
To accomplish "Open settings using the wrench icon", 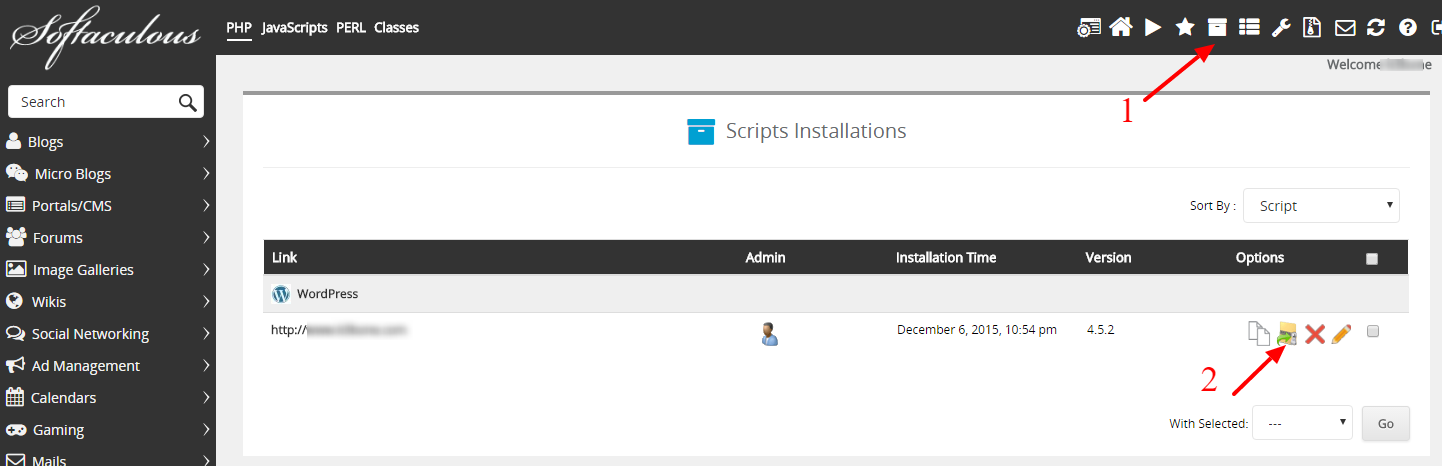I will pos(1281,28).
